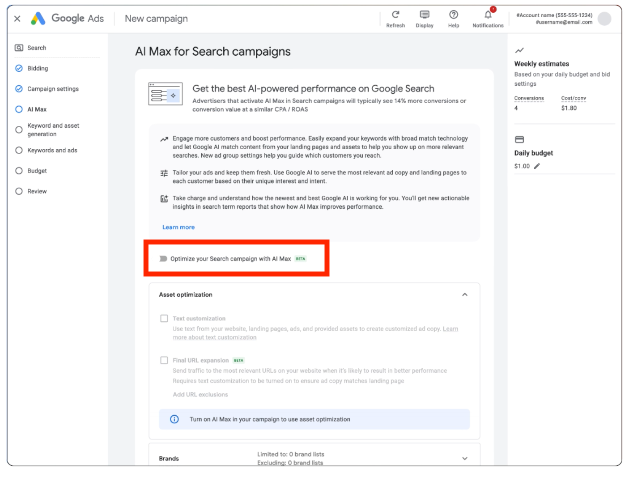The height and width of the screenshot is (480, 639).
Task: Click the BETA badge next to AI Max toggle
Action: pyautogui.click(x=300, y=259)
